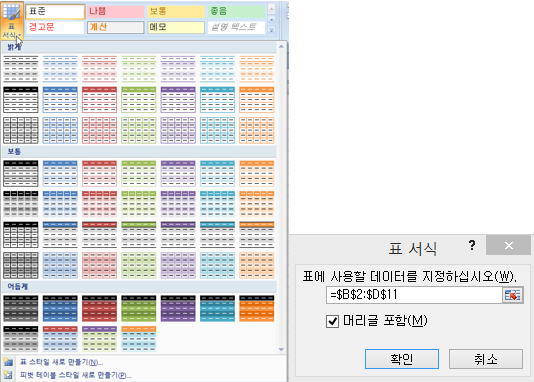
Task: Click the collapse dialog range selector icon
Action: pyautogui.click(x=513, y=295)
